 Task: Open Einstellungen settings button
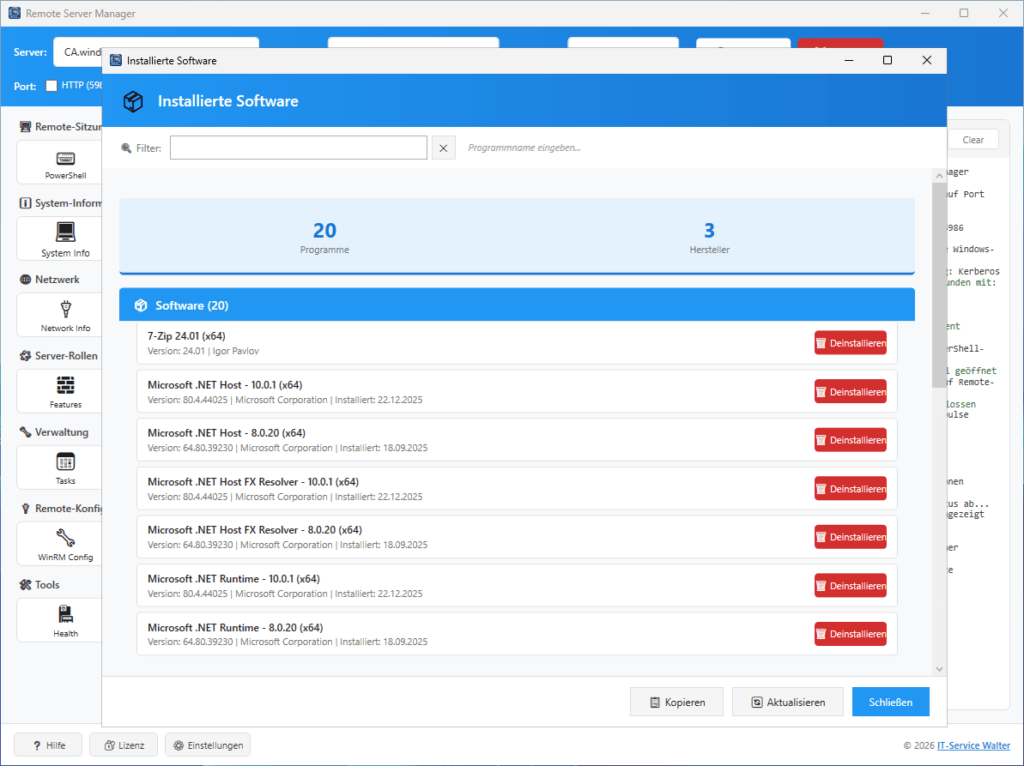click(x=207, y=745)
